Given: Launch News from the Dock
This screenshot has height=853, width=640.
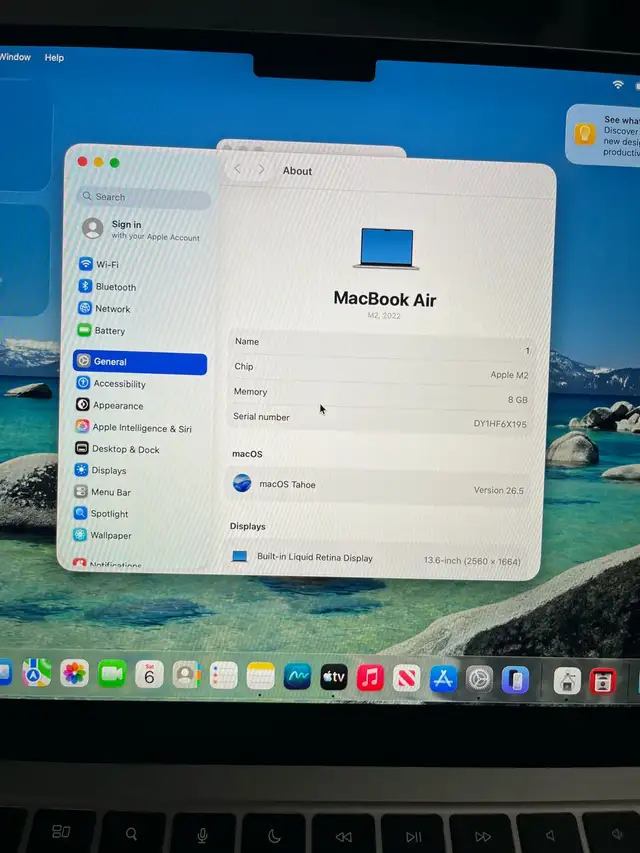Looking at the screenshot, I should click(407, 678).
